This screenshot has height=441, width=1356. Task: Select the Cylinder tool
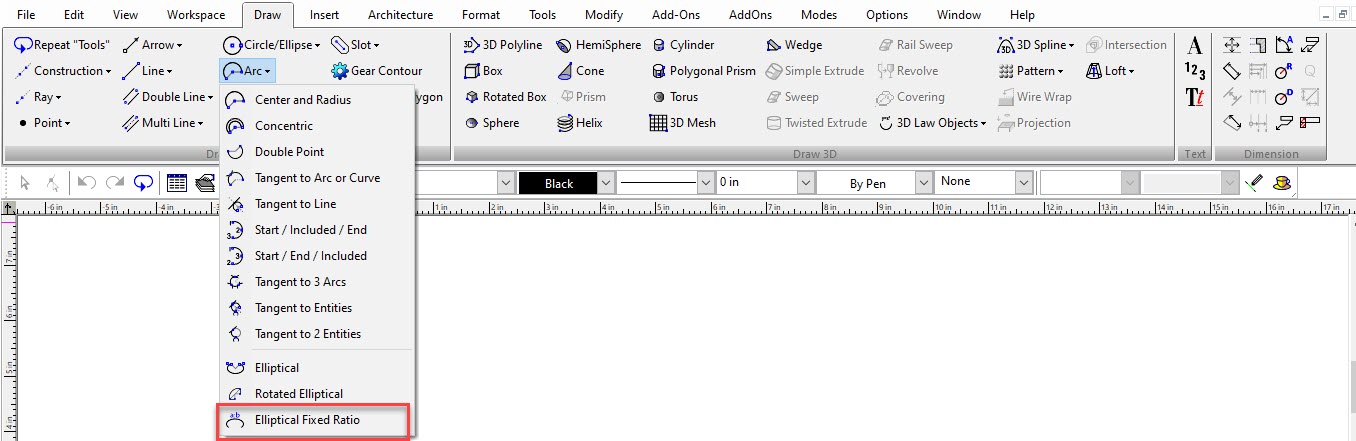click(x=683, y=45)
